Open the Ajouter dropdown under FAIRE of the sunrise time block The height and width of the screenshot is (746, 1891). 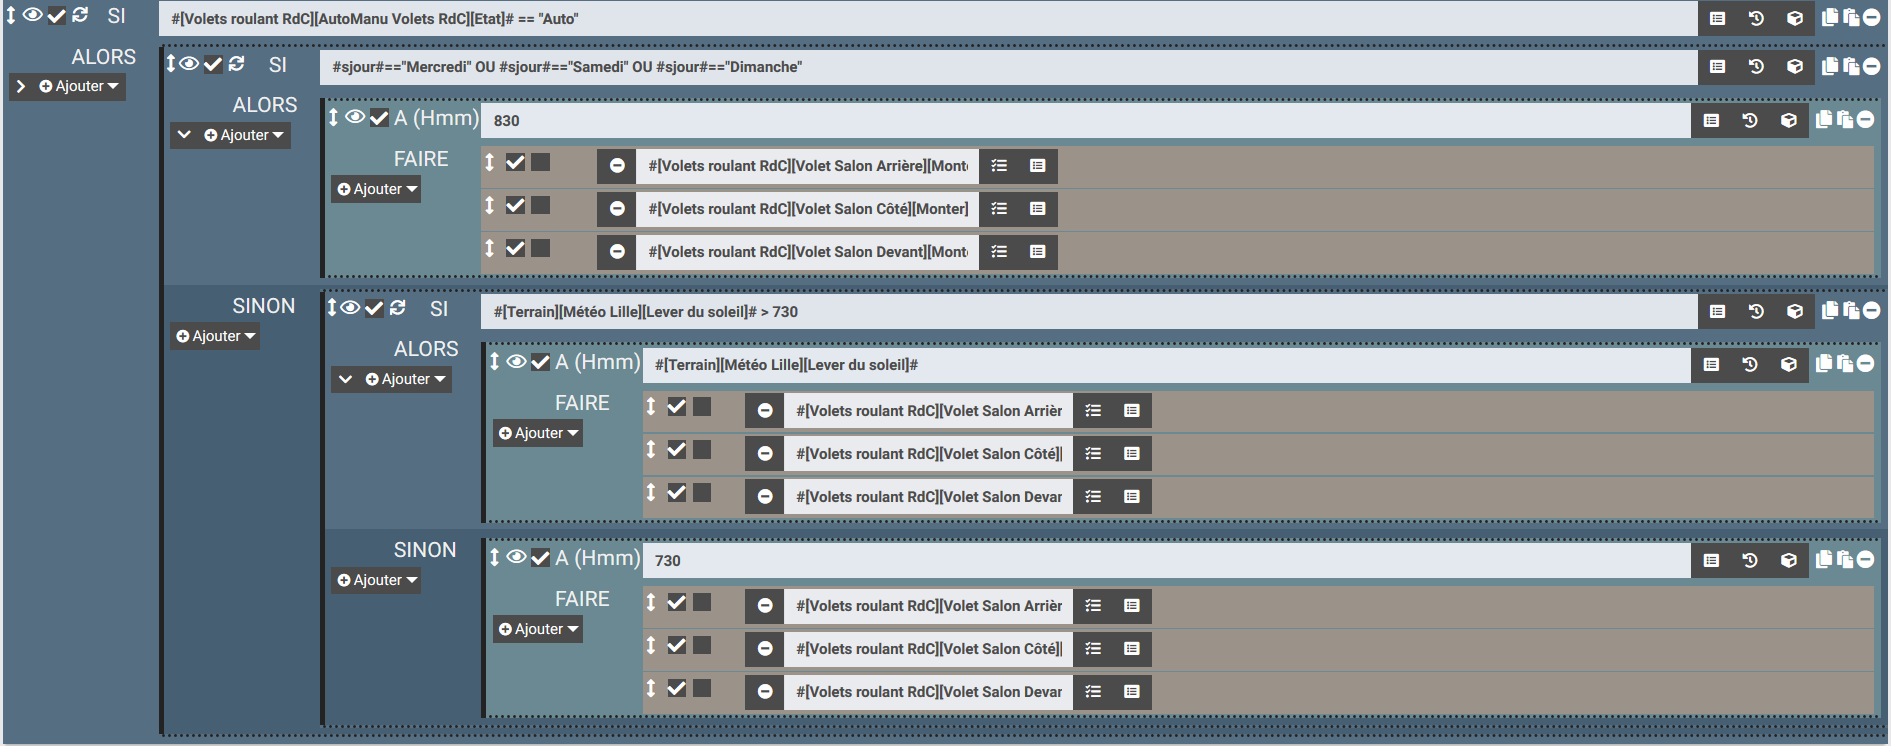[x=538, y=433]
